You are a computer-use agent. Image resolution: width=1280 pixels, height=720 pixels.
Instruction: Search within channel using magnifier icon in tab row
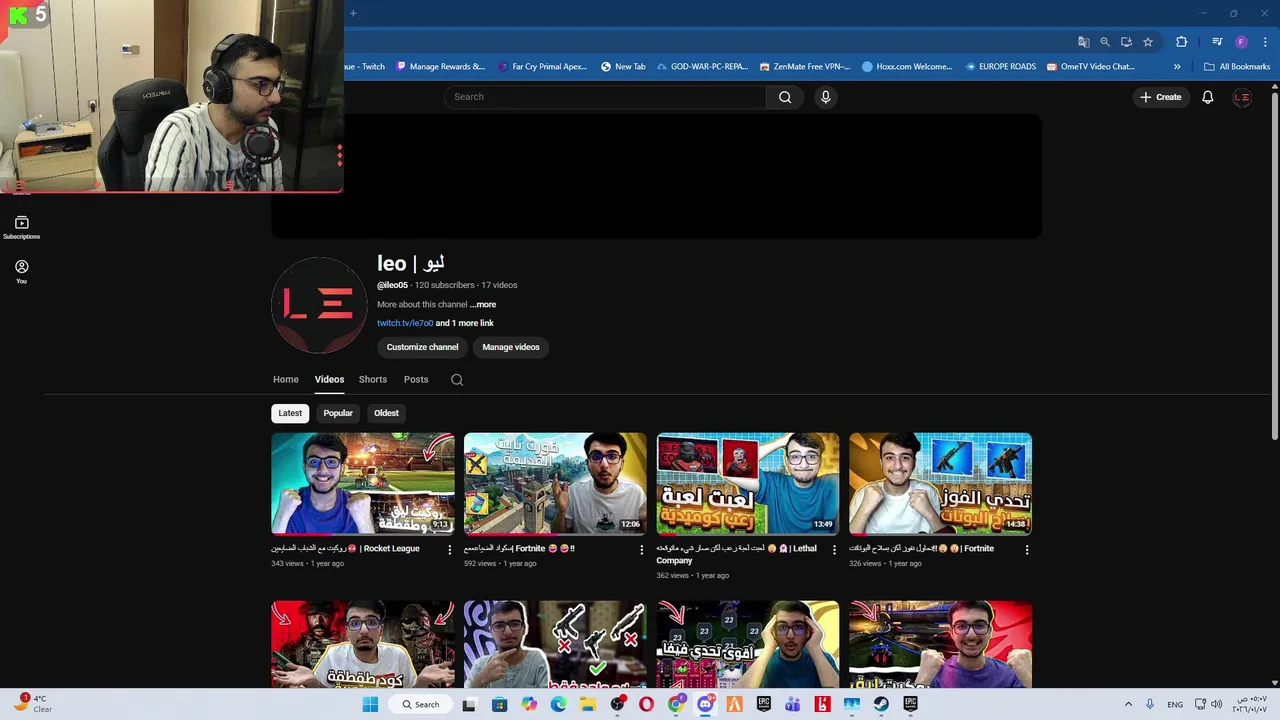pos(457,380)
